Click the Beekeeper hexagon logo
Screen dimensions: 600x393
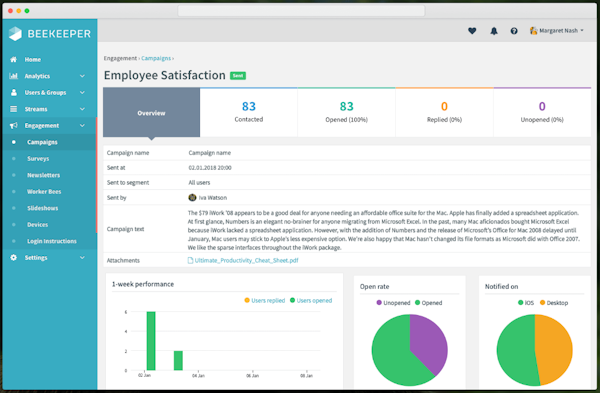(15, 34)
